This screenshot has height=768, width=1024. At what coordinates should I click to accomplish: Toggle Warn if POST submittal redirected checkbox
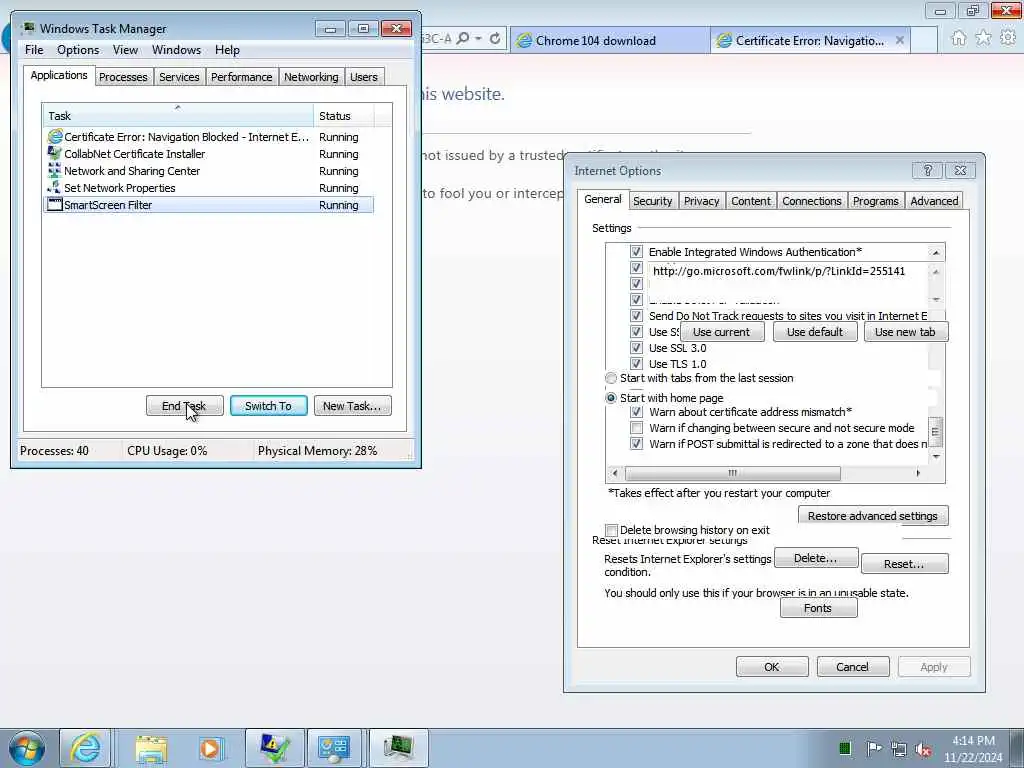pos(636,443)
